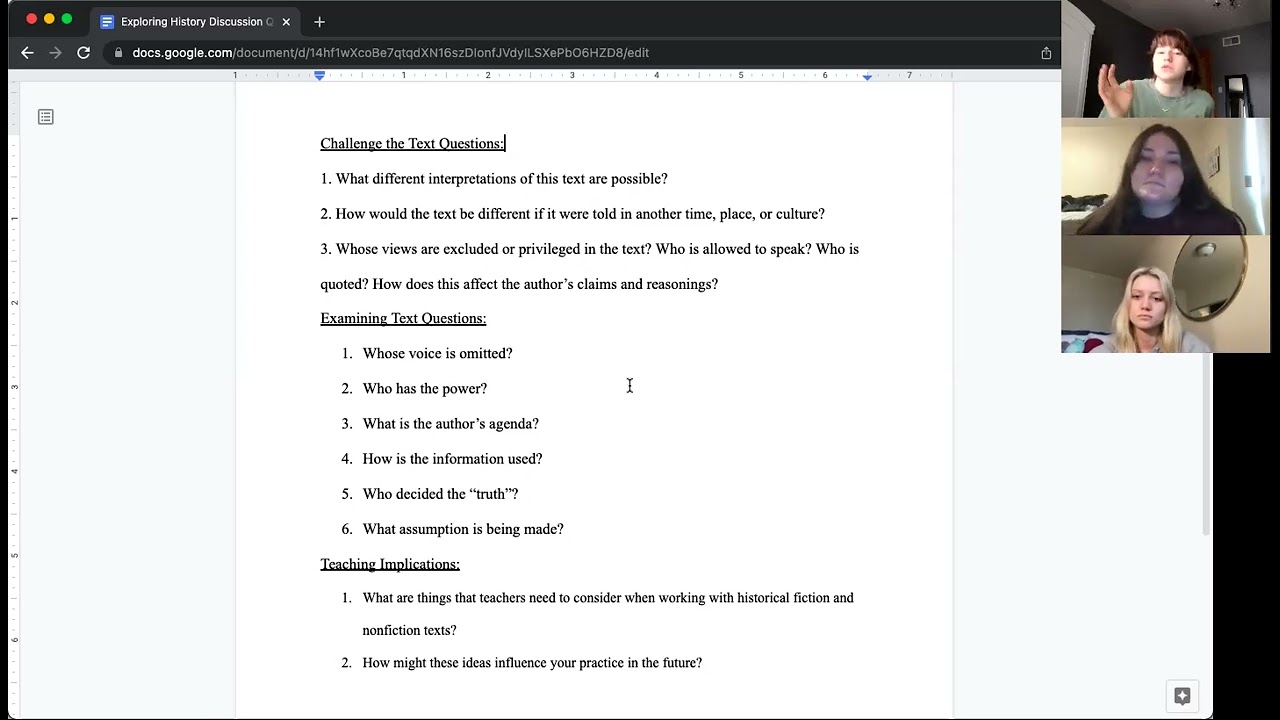Click the macOS yellow minimize button
1280x720 pixels.
coord(49,19)
